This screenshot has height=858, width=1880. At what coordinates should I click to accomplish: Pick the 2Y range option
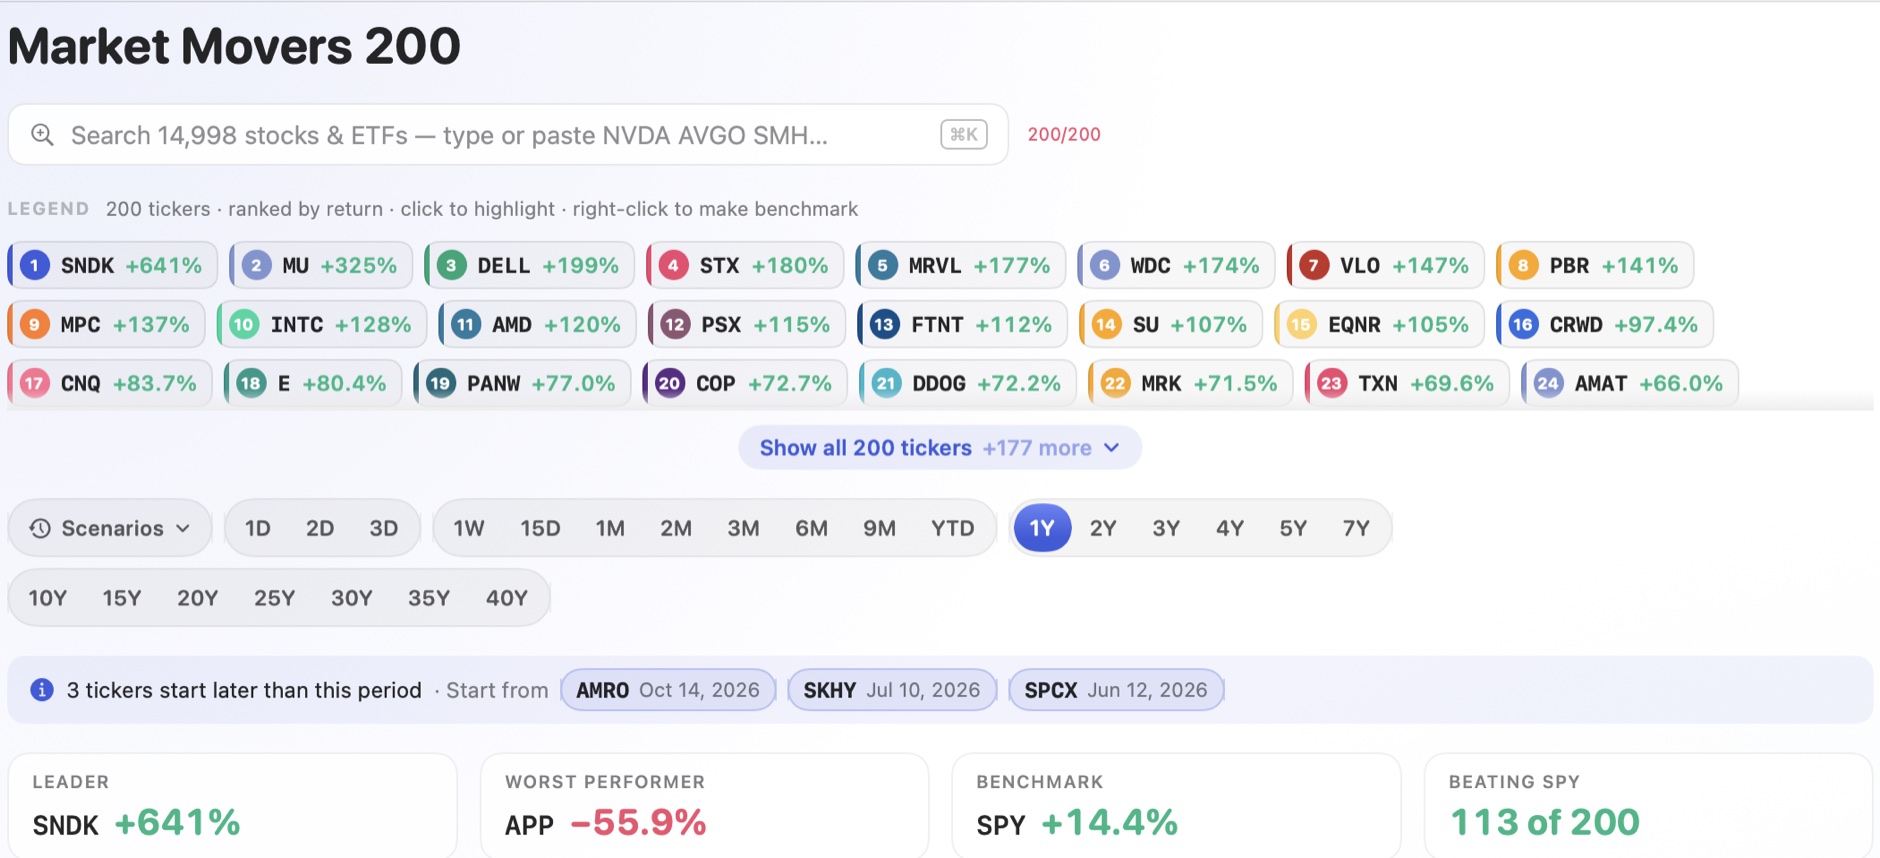point(1103,528)
